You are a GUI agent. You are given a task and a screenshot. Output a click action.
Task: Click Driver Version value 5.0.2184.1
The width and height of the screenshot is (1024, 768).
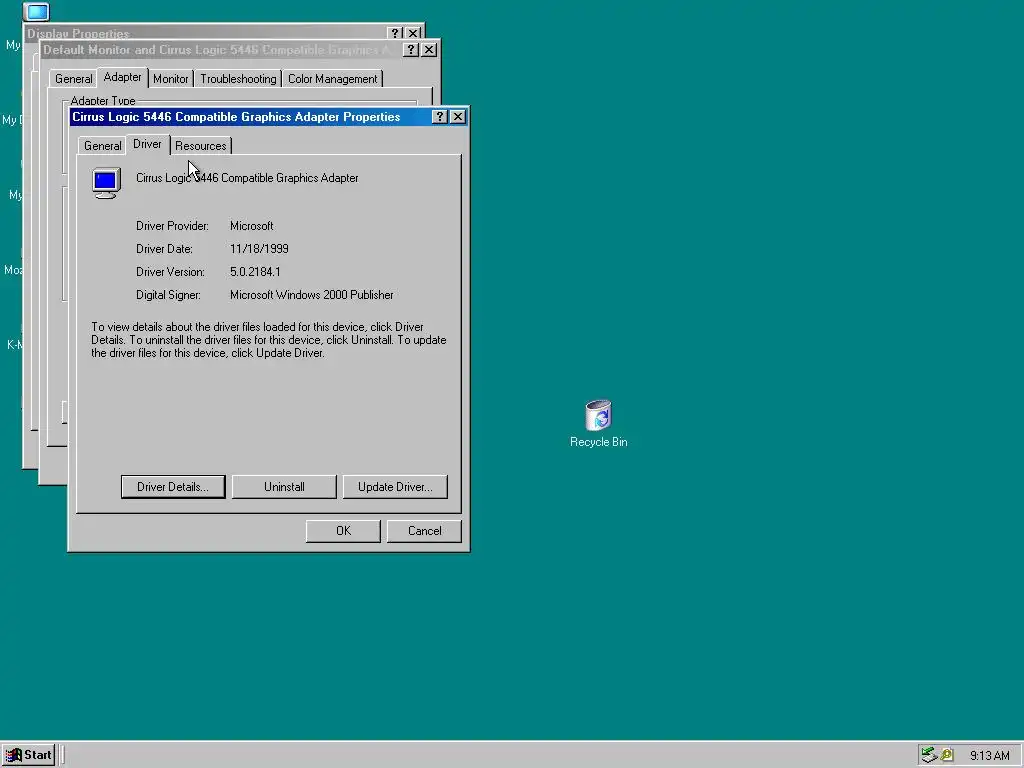(255, 272)
